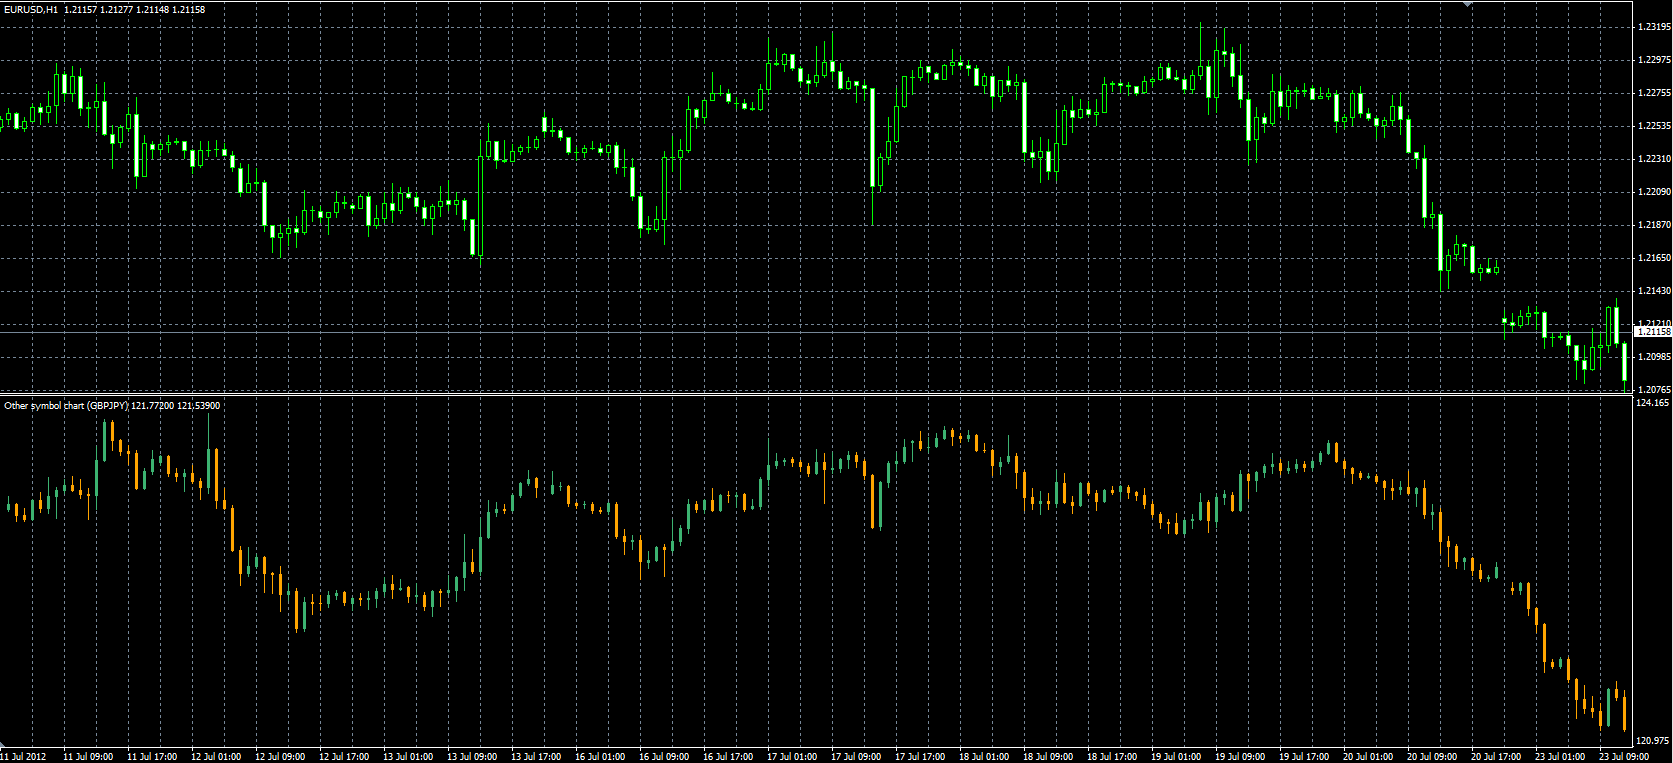Click the 1.22090 price scale label
Viewport: 1673px width, 763px height.
[x=1654, y=192]
